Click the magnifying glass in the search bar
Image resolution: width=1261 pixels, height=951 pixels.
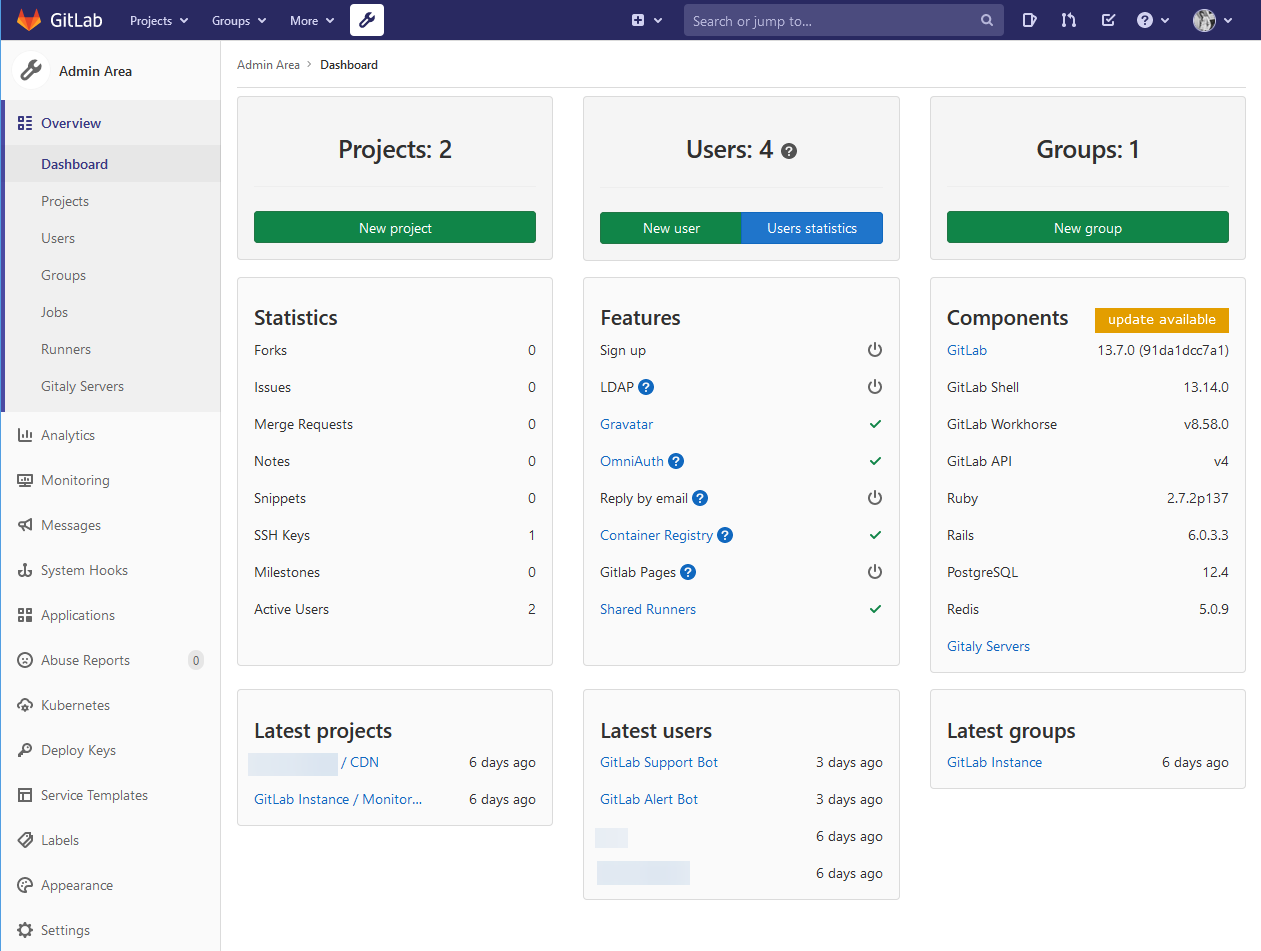pyautogui.click(x=986, y=20)
